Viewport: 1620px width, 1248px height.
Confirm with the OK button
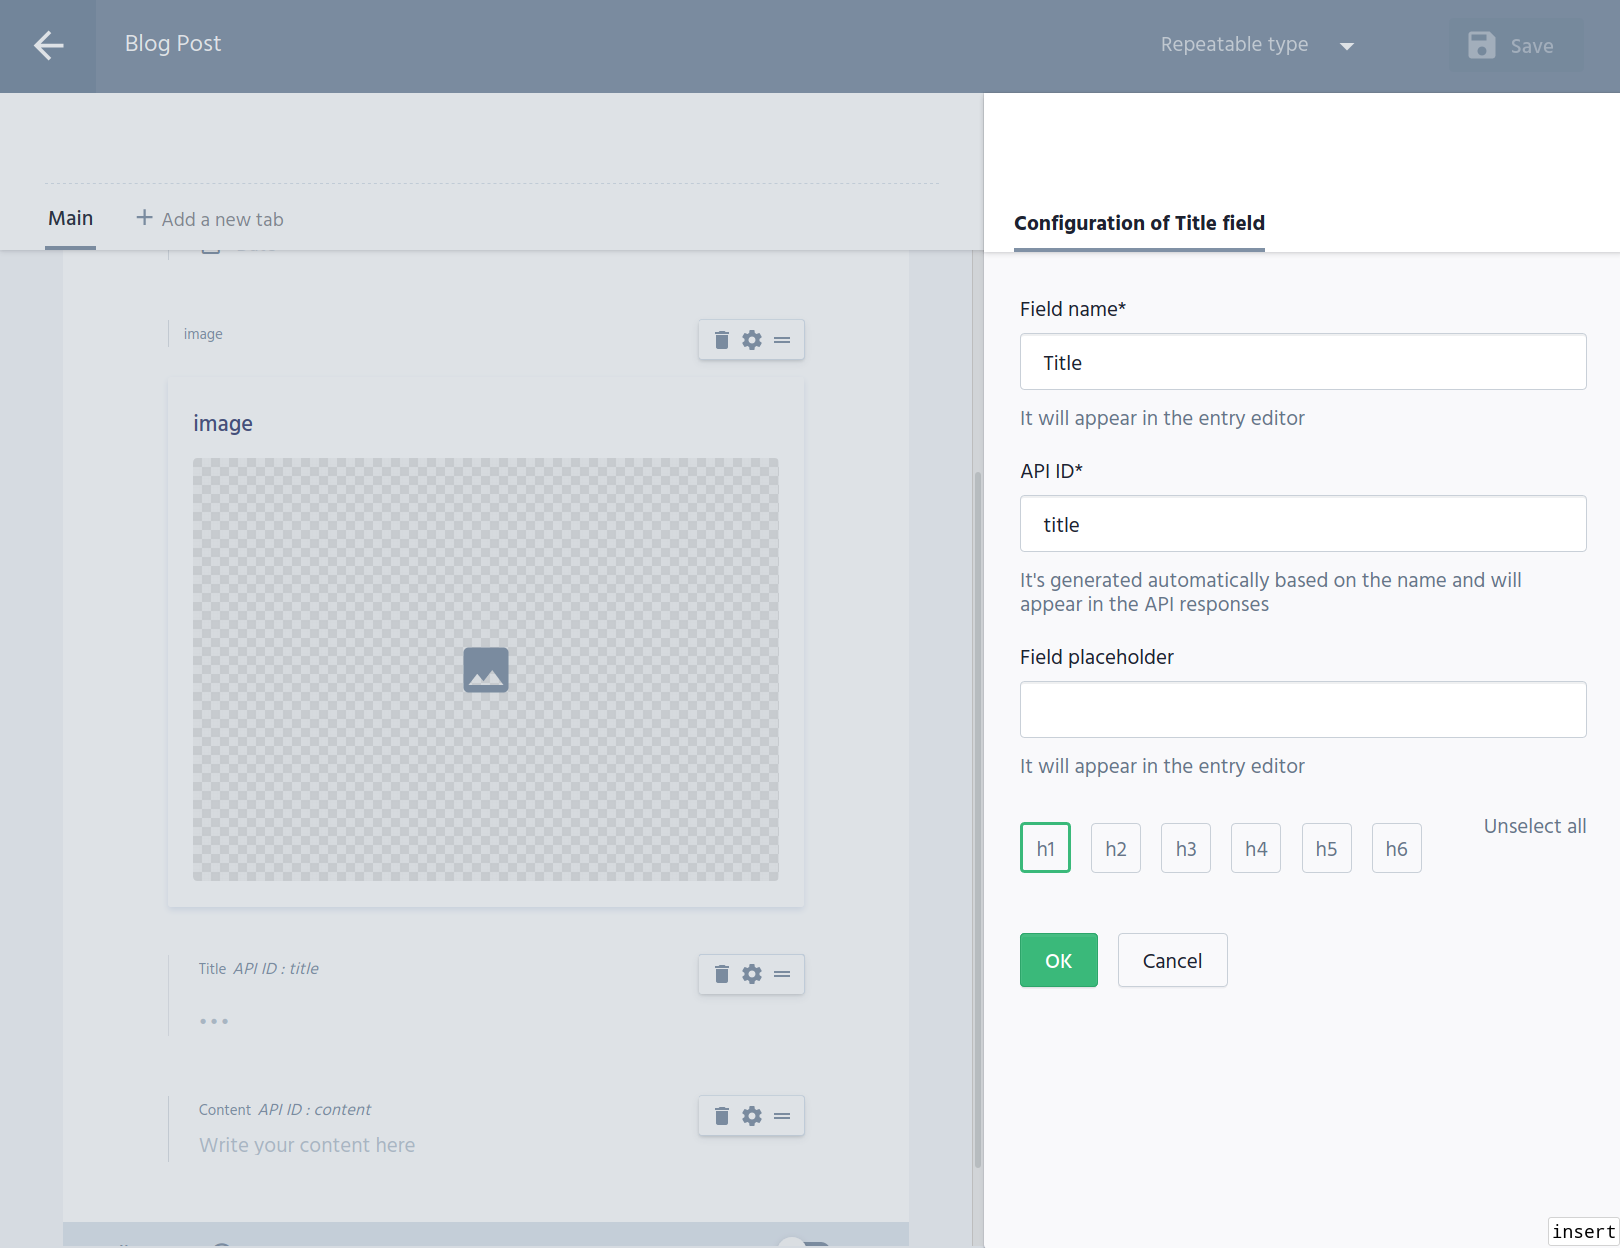[x=1059, y=960]
